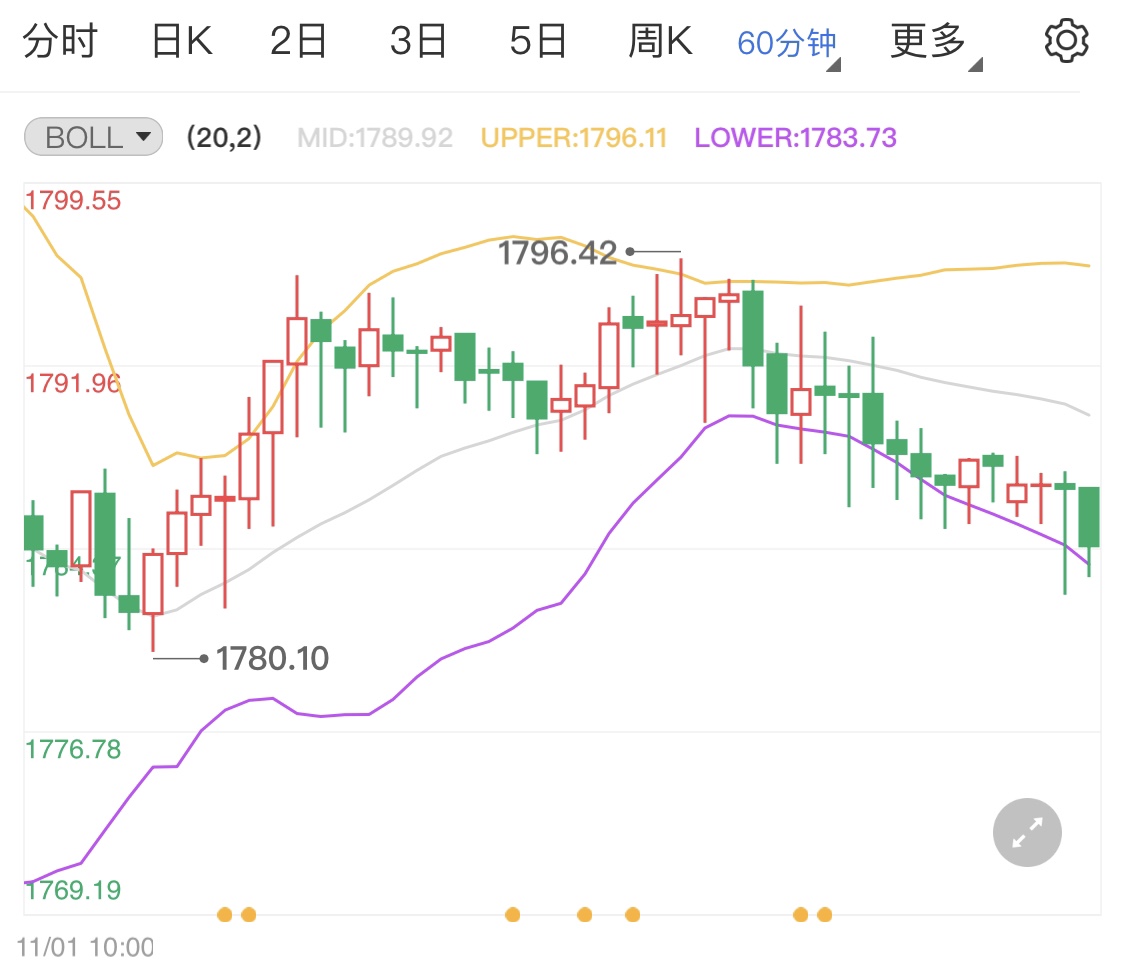This screenshot has height=980, width=1125.
Task: Click the 1780.10 low price annotation
Action: point(273,659)
